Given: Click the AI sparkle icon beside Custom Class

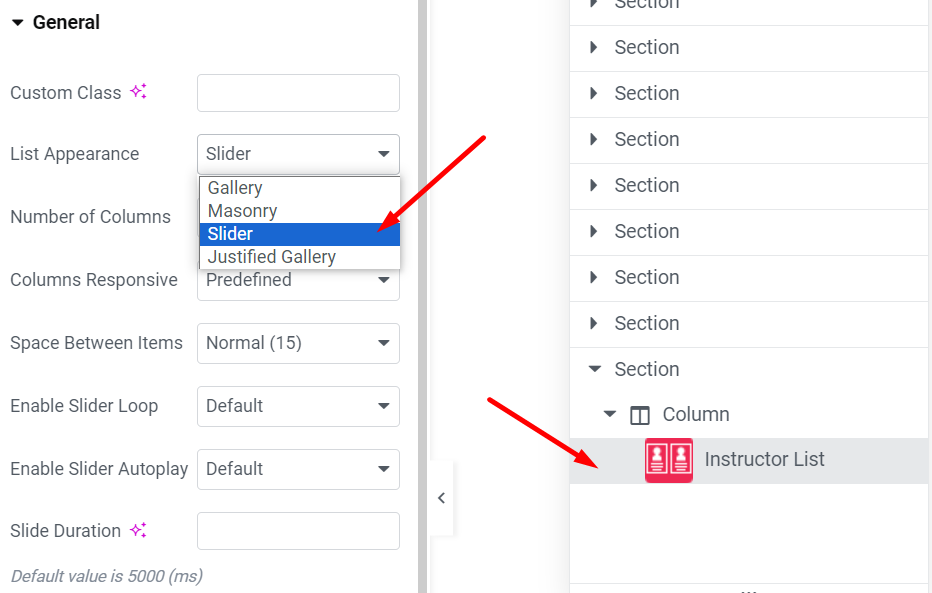Looking at the screenshot, I should pos(138,92).
